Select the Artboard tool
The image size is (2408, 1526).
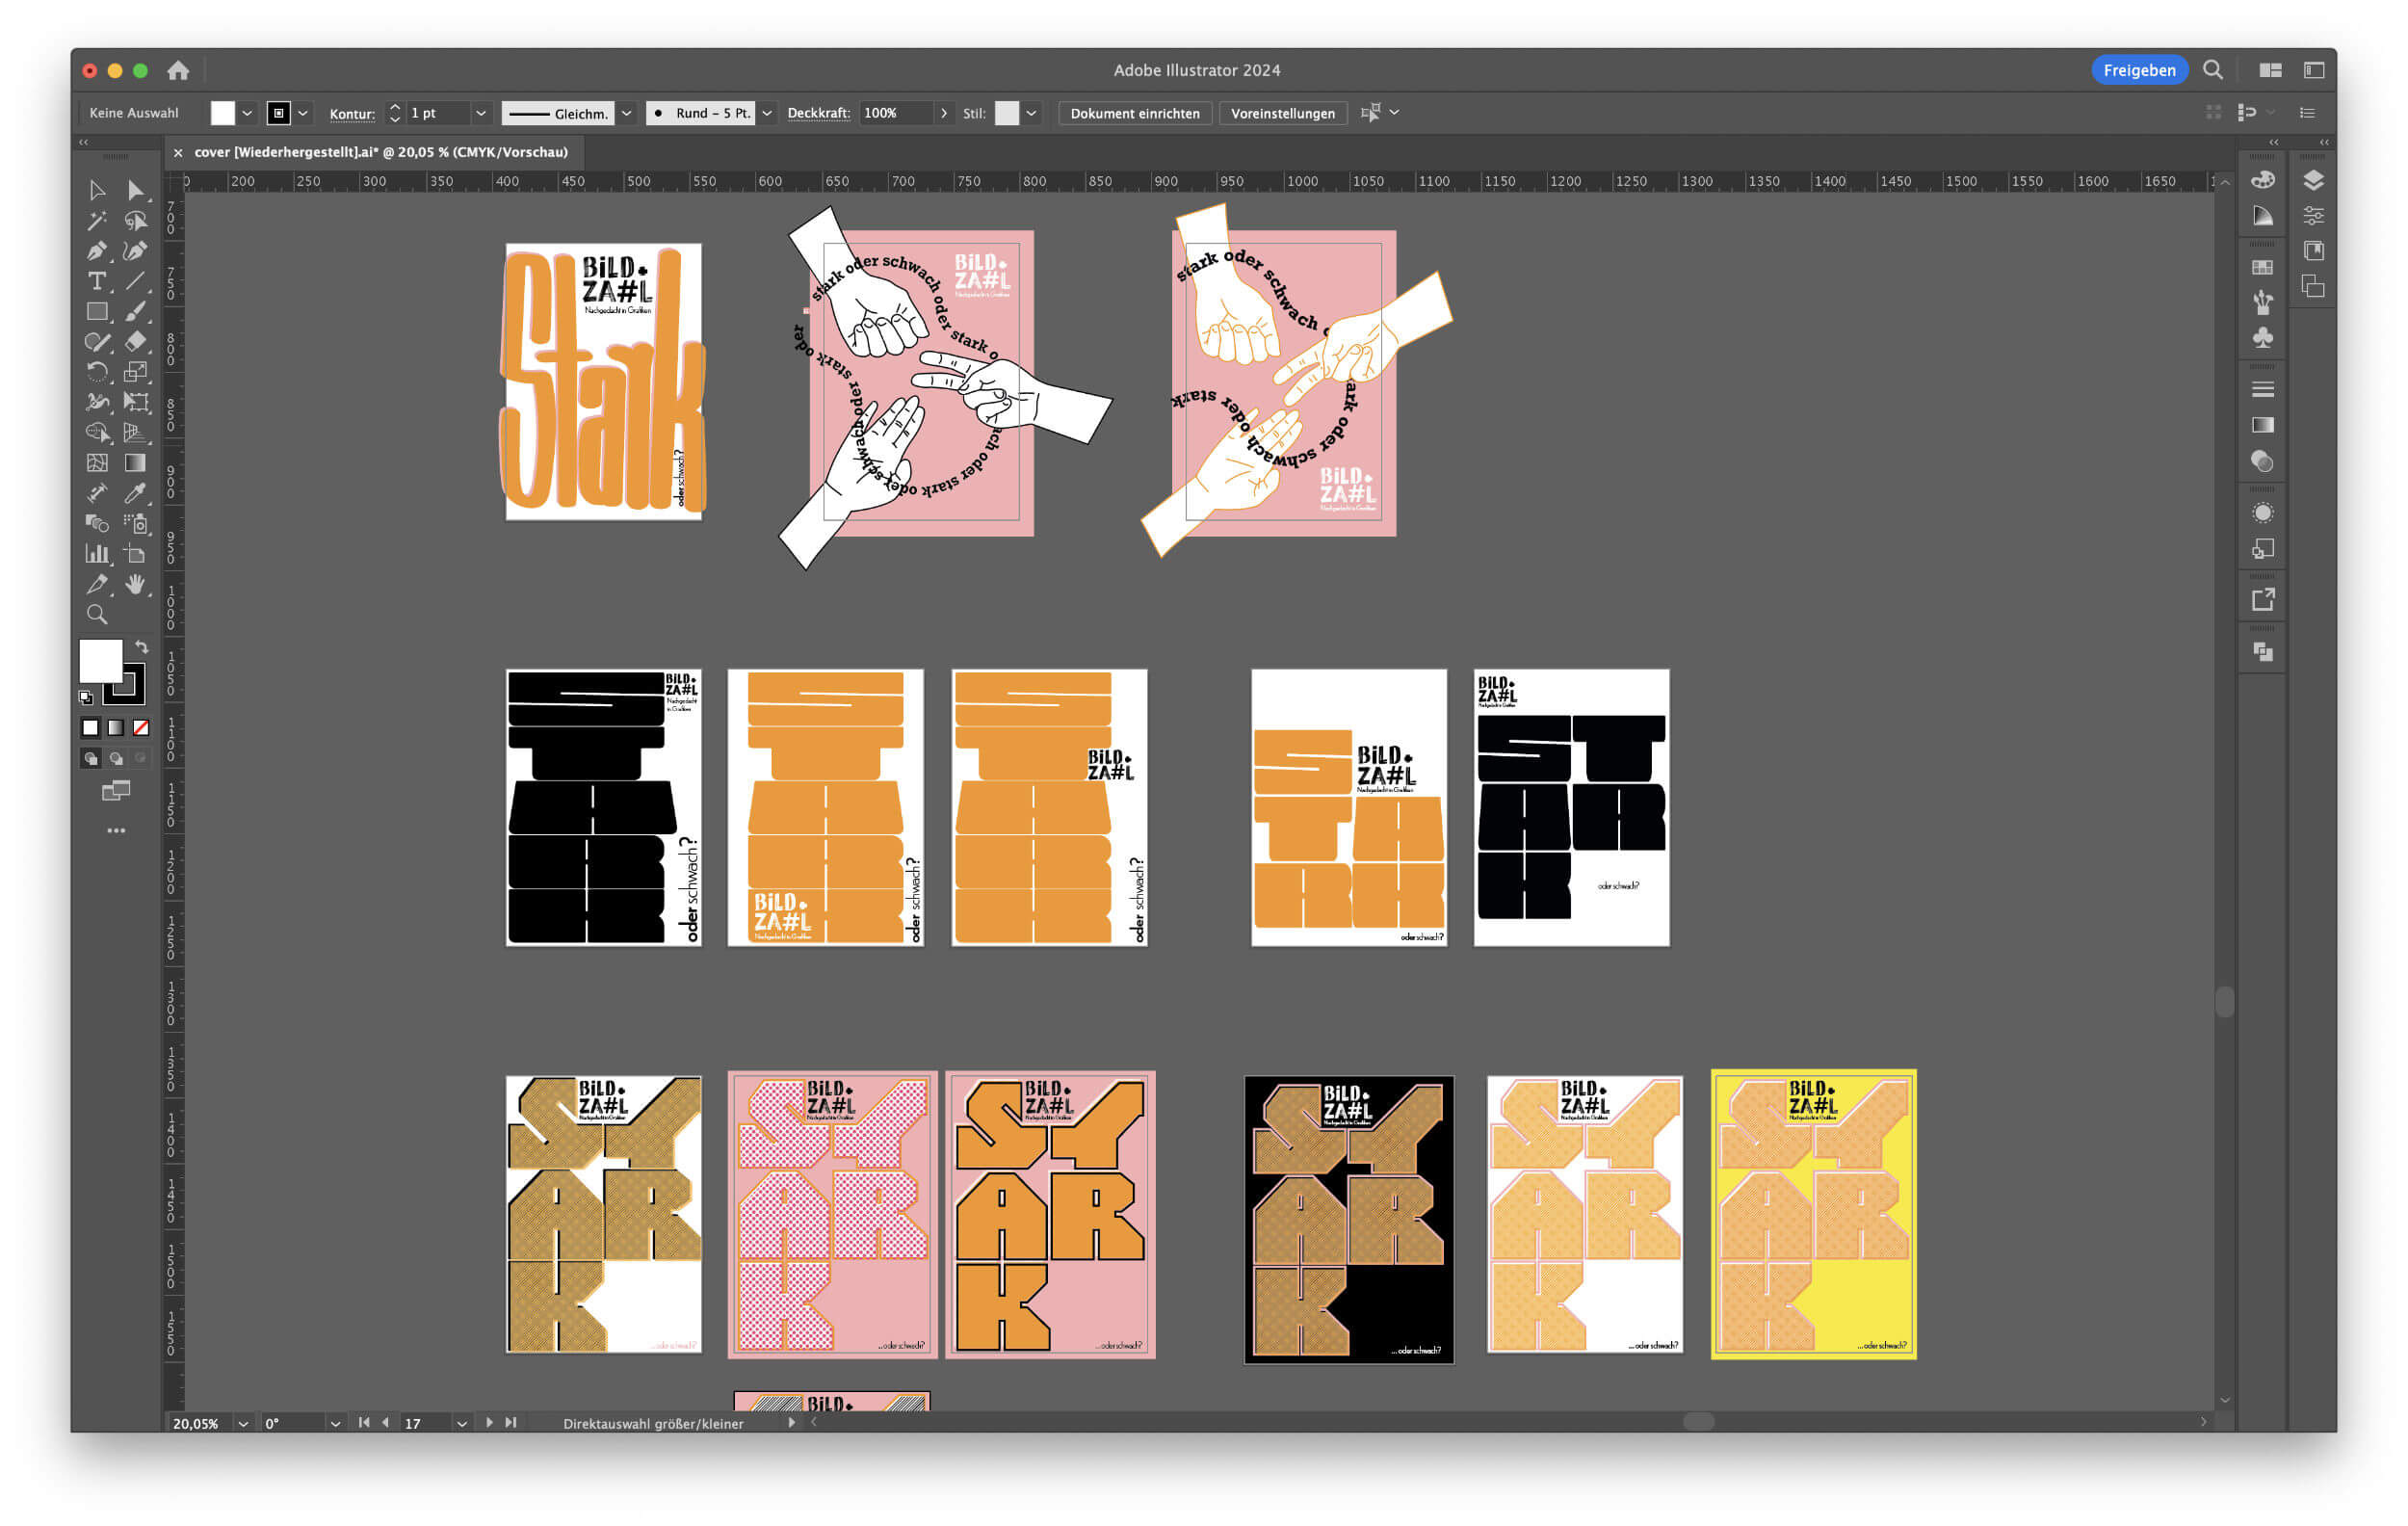[x=135, y=553]
